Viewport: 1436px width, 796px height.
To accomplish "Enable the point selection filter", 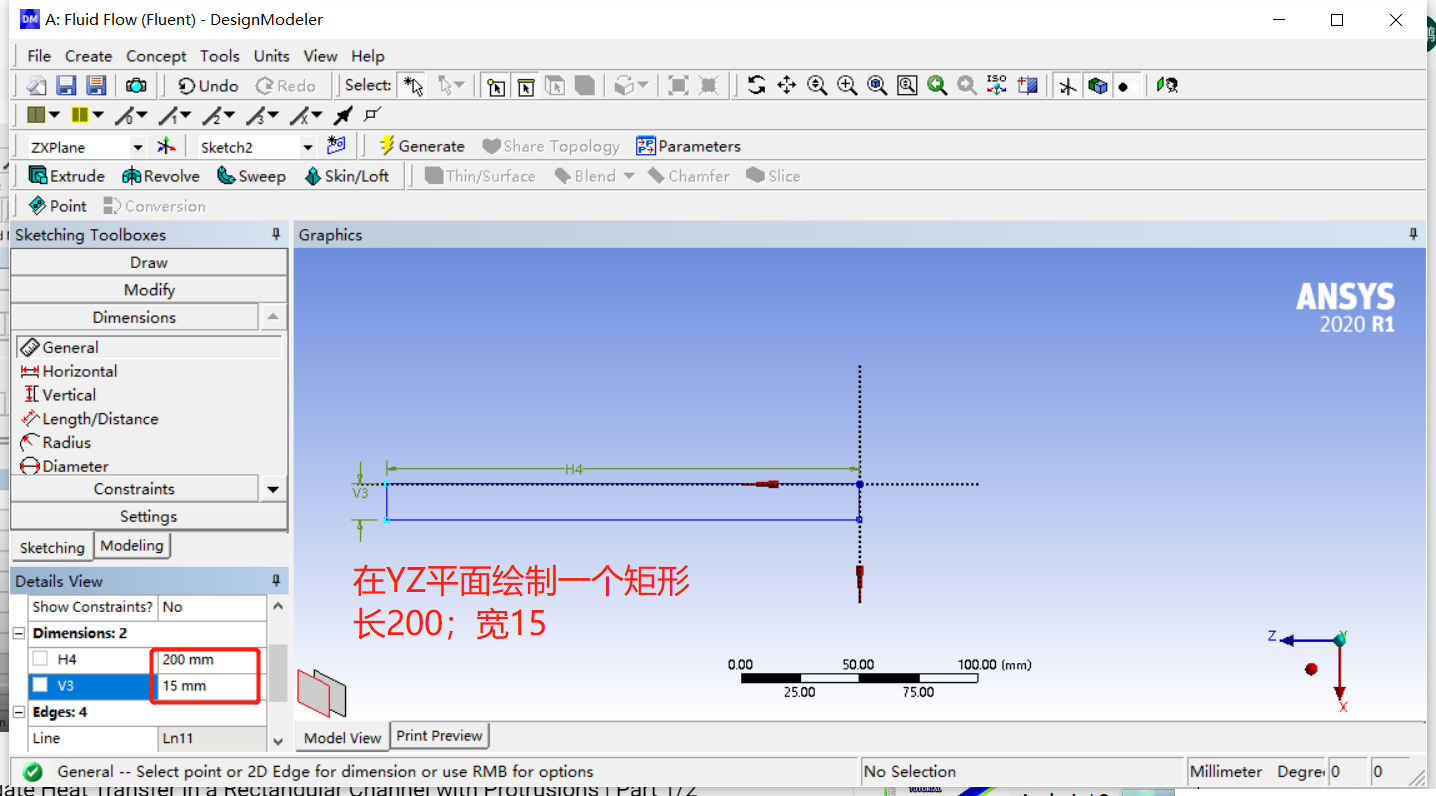I will pos(496,86).
